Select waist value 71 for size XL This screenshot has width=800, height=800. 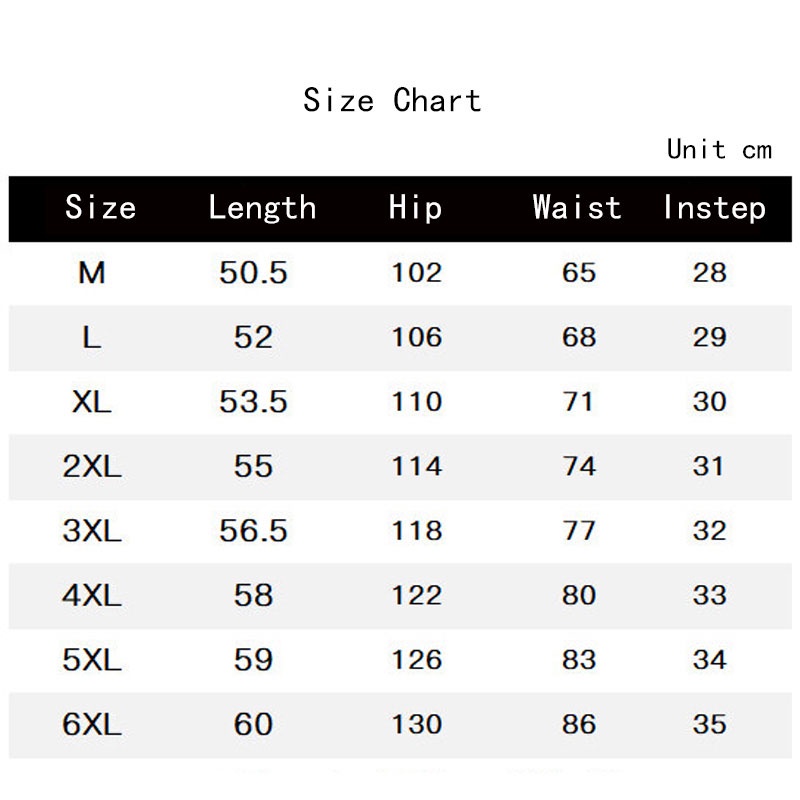click(579, 402)
